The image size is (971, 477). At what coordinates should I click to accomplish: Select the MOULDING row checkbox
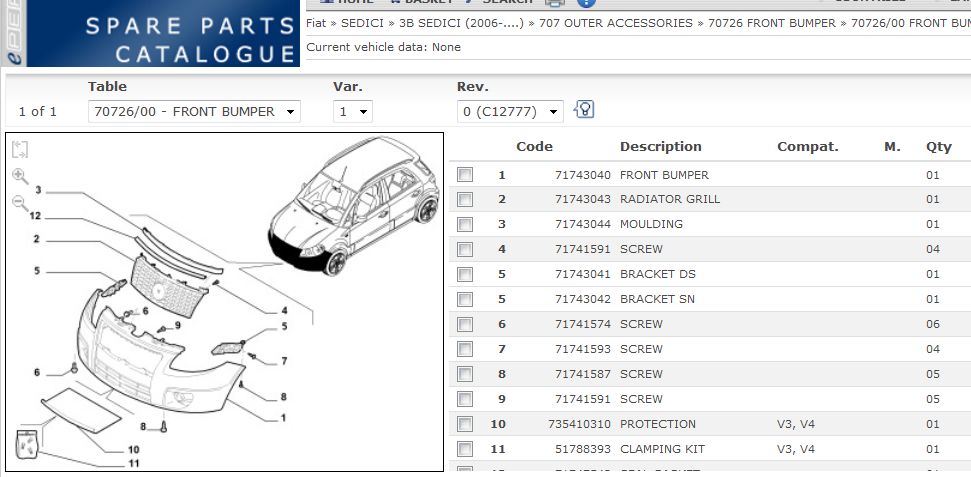click(465, 224)
